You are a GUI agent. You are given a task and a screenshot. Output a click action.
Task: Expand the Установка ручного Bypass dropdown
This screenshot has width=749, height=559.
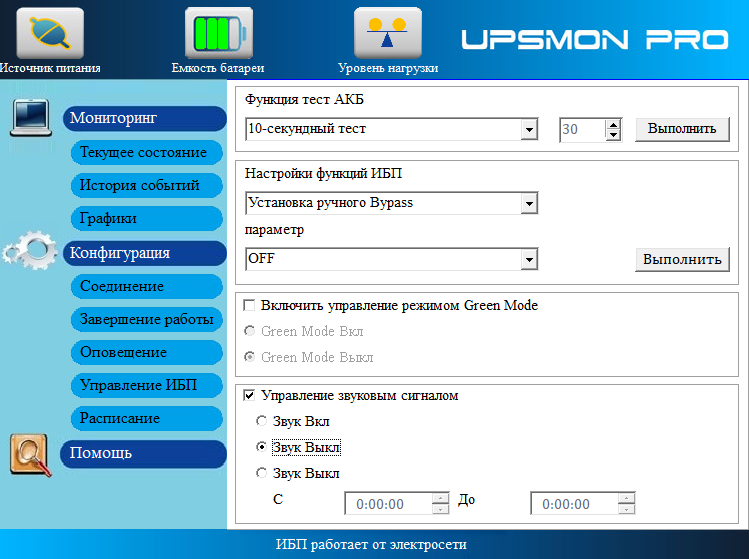coord(529,204)
